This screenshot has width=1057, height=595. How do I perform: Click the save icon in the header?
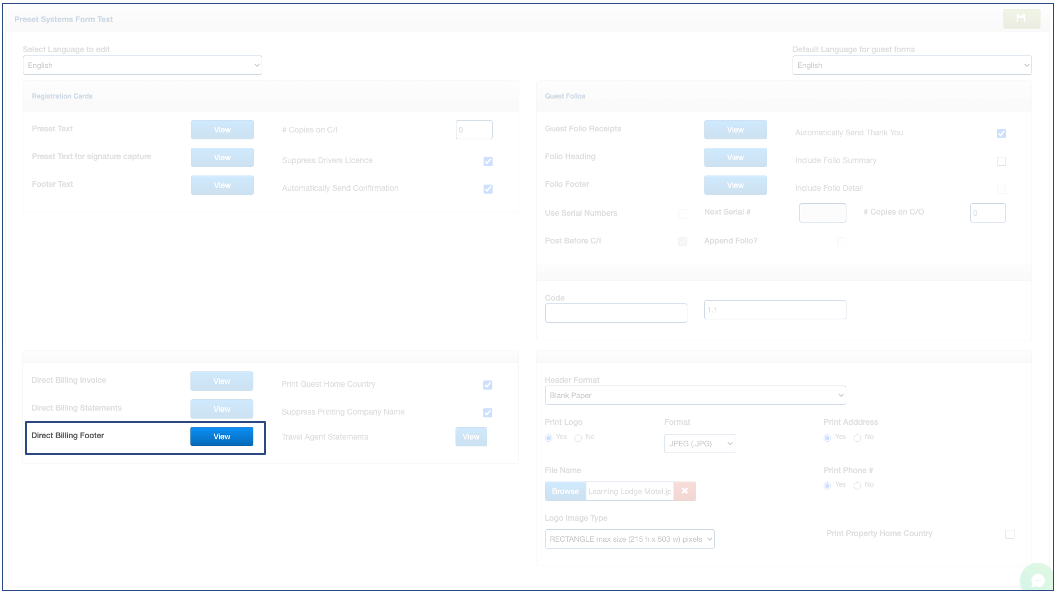1021,18
